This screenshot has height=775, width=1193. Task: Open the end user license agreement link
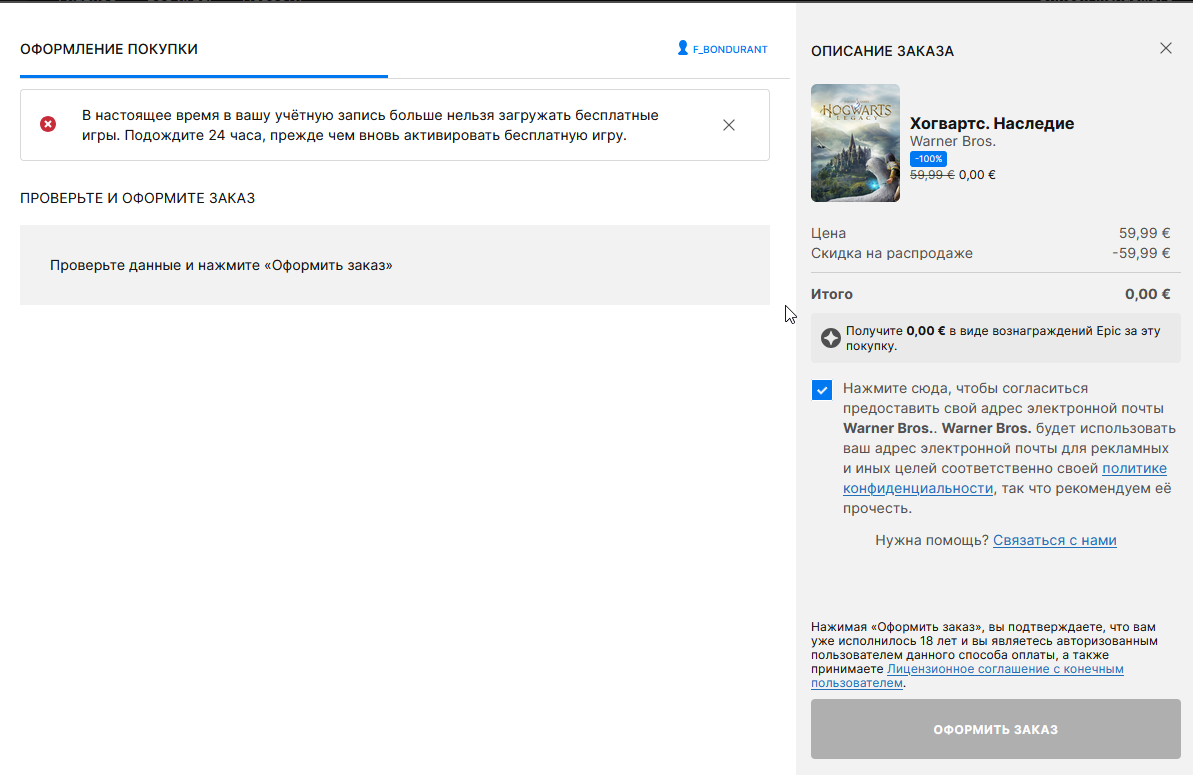(x=1005, y=669)
